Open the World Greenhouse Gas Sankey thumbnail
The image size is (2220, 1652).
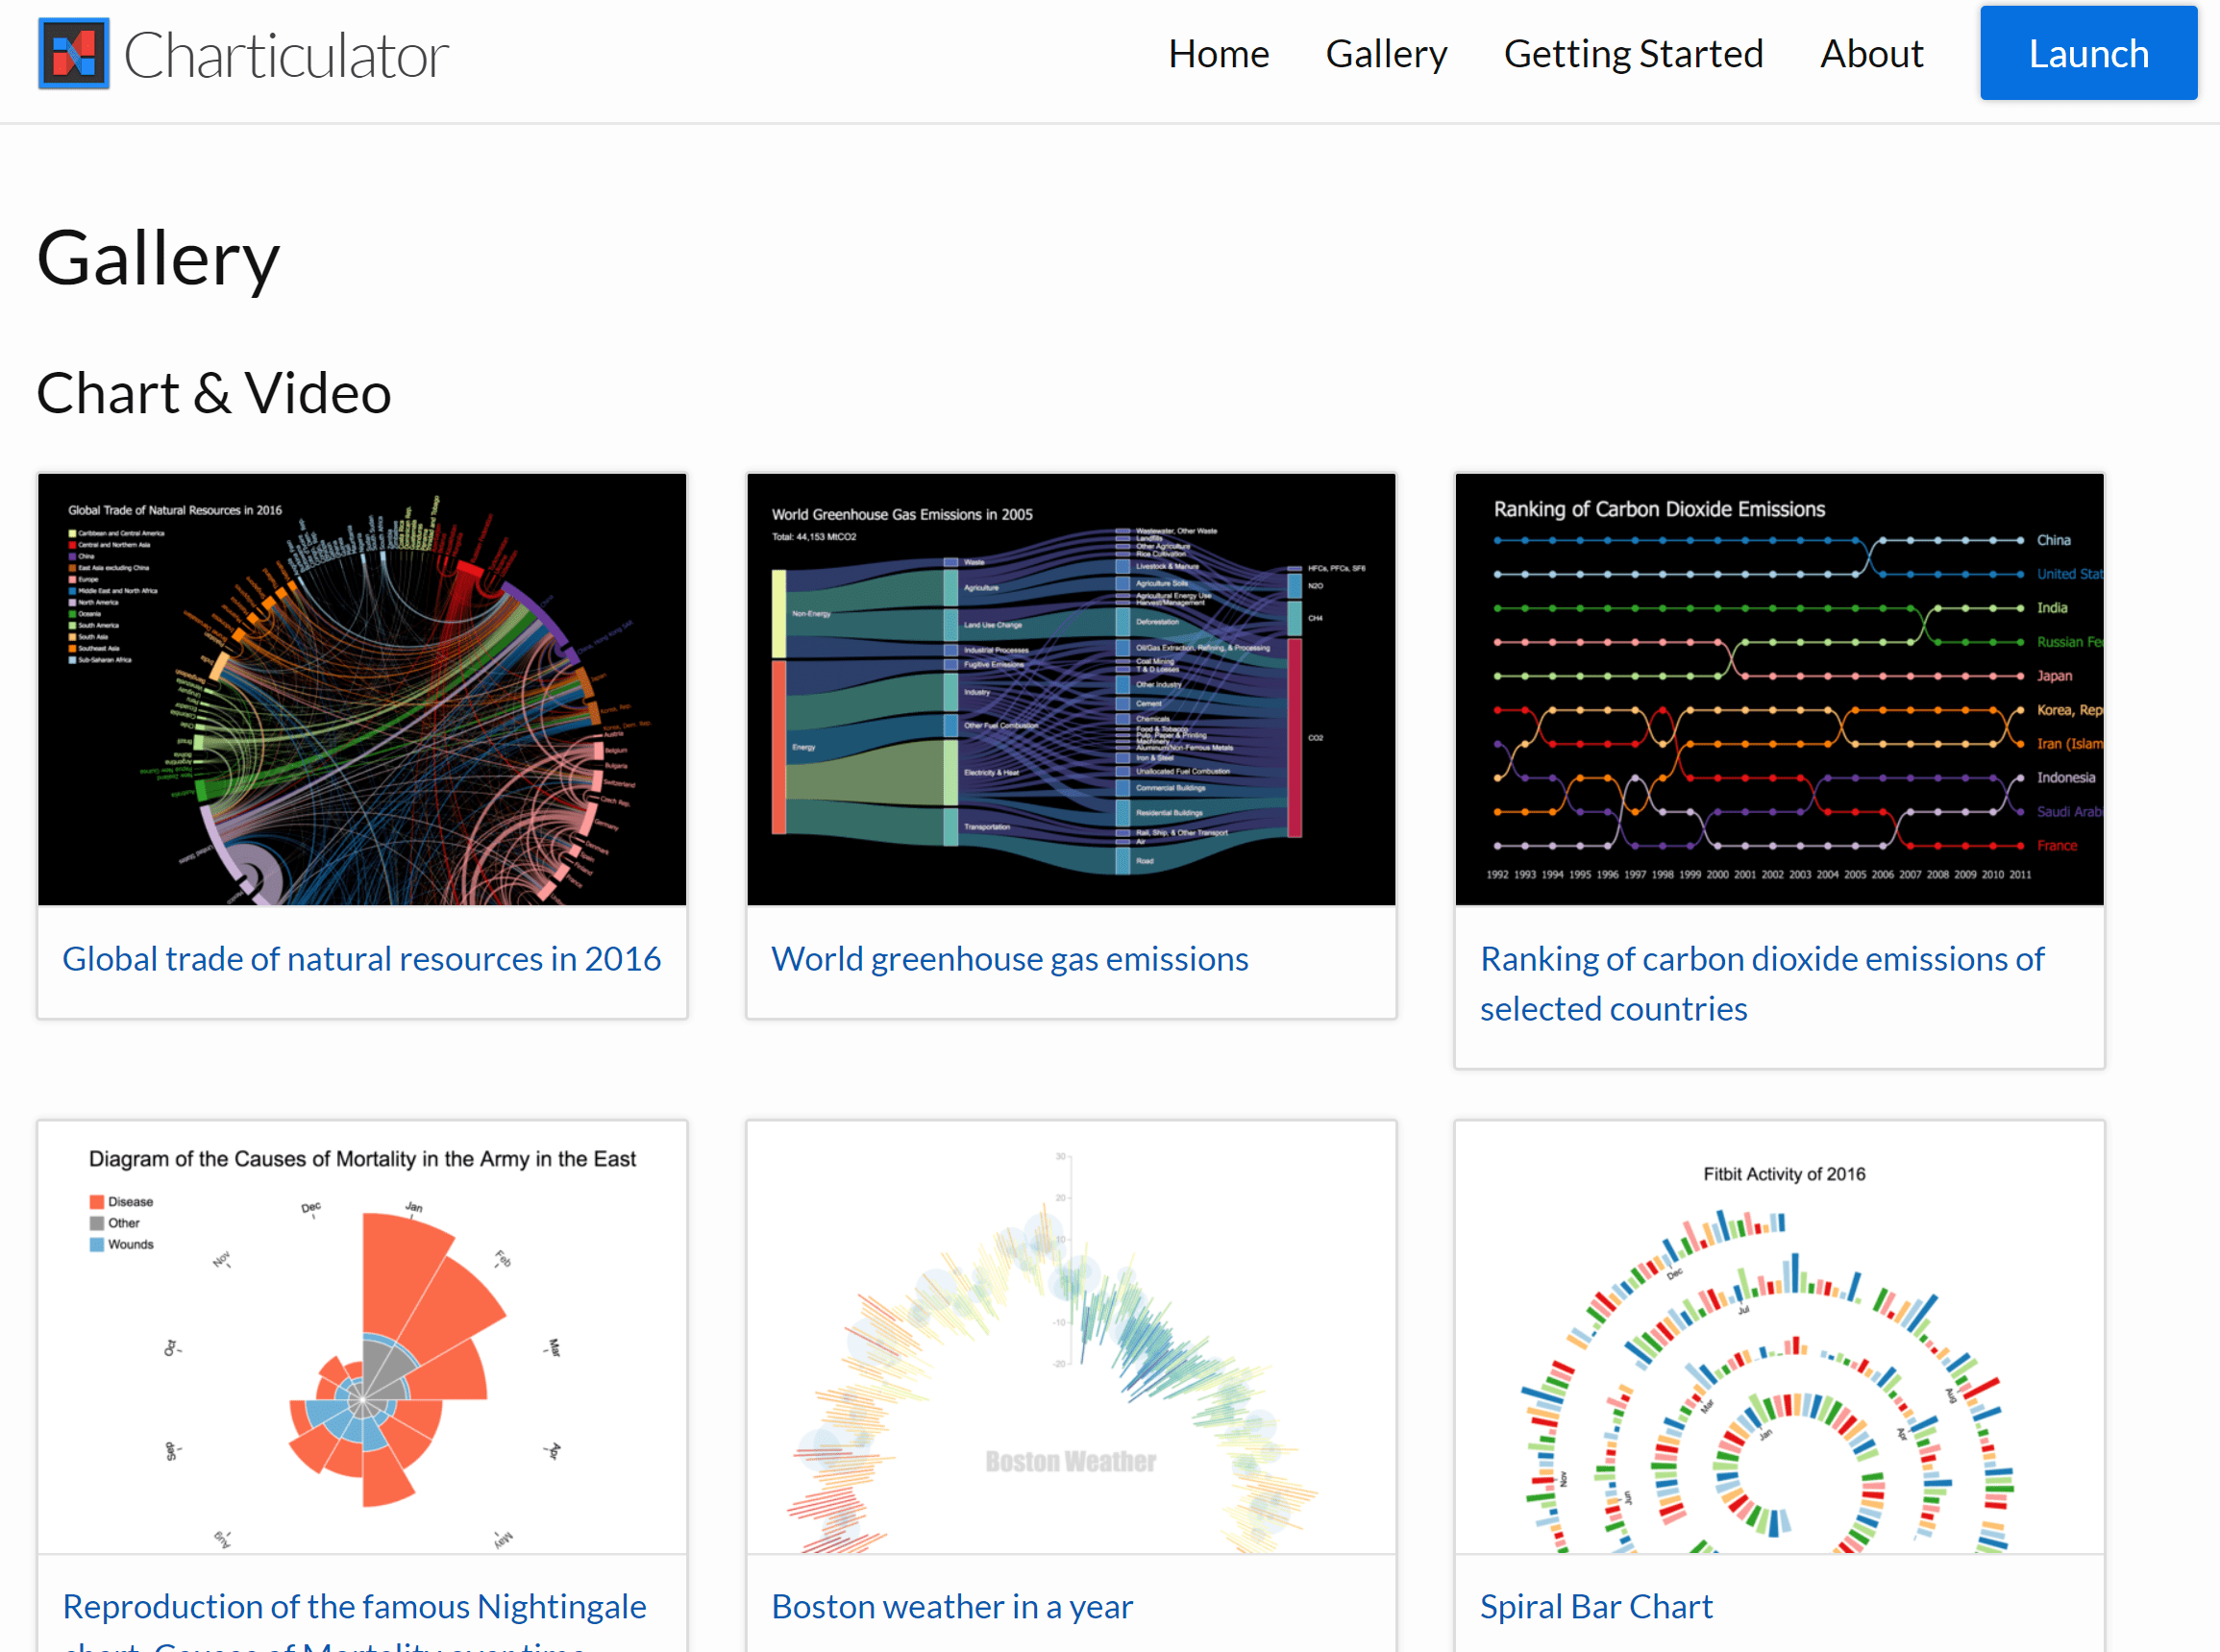[x=1071, y=690]
